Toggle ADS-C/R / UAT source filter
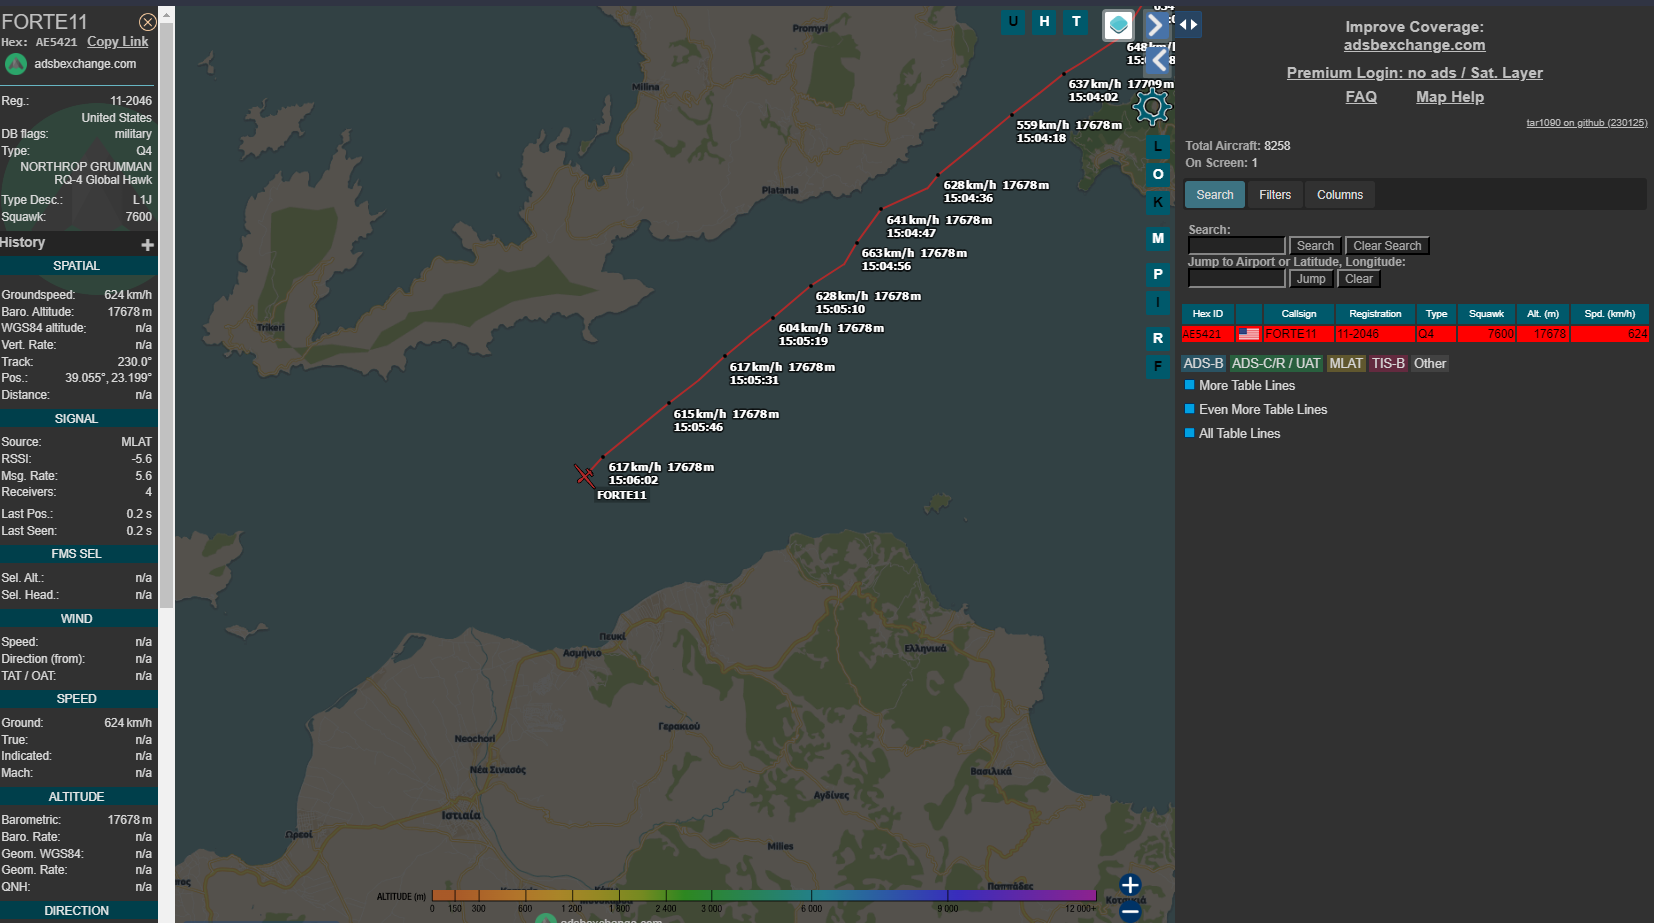This screenshot has height=923, width=1654. [1276, 363]
